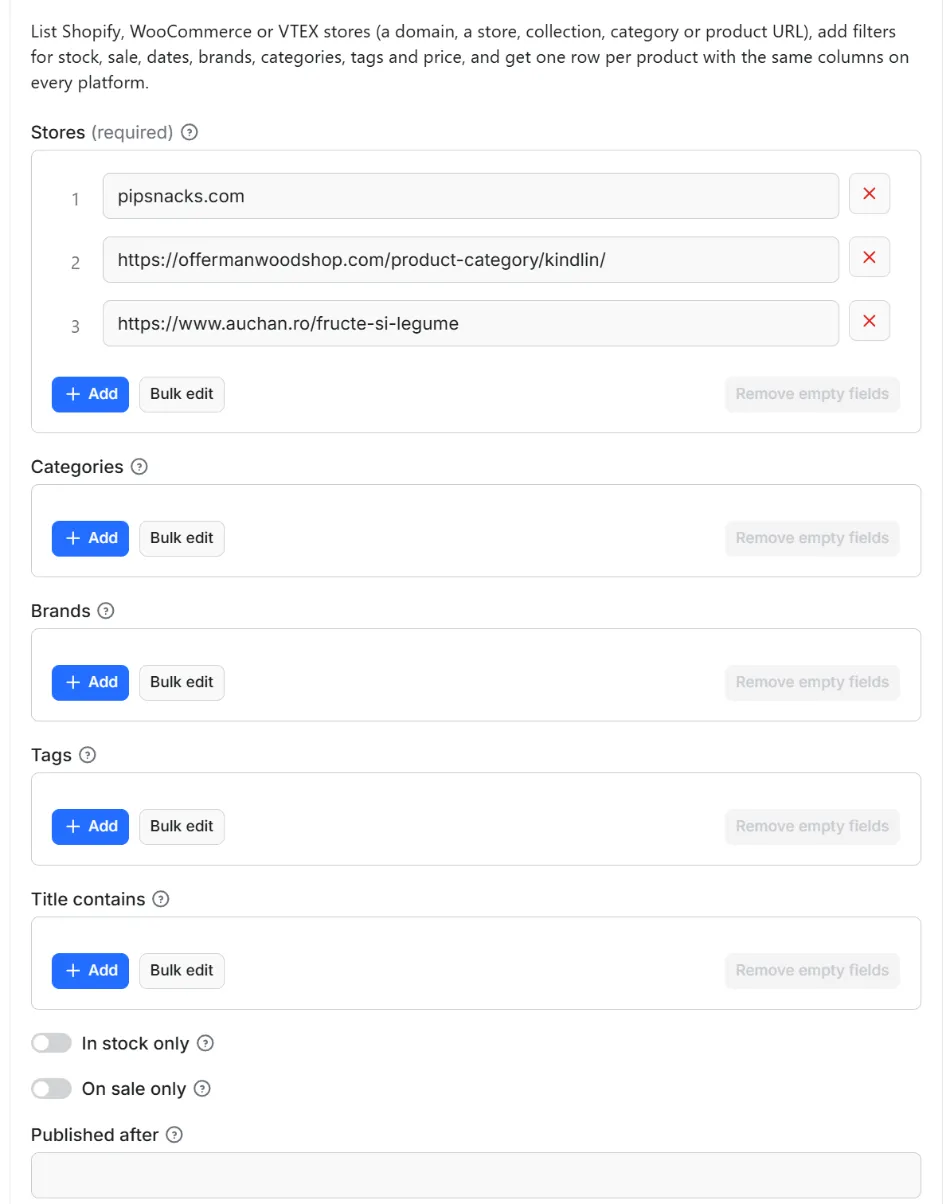Screen dimensions: 952x1204
Task: Add a new Title contains entry
Action: point(90,970)
